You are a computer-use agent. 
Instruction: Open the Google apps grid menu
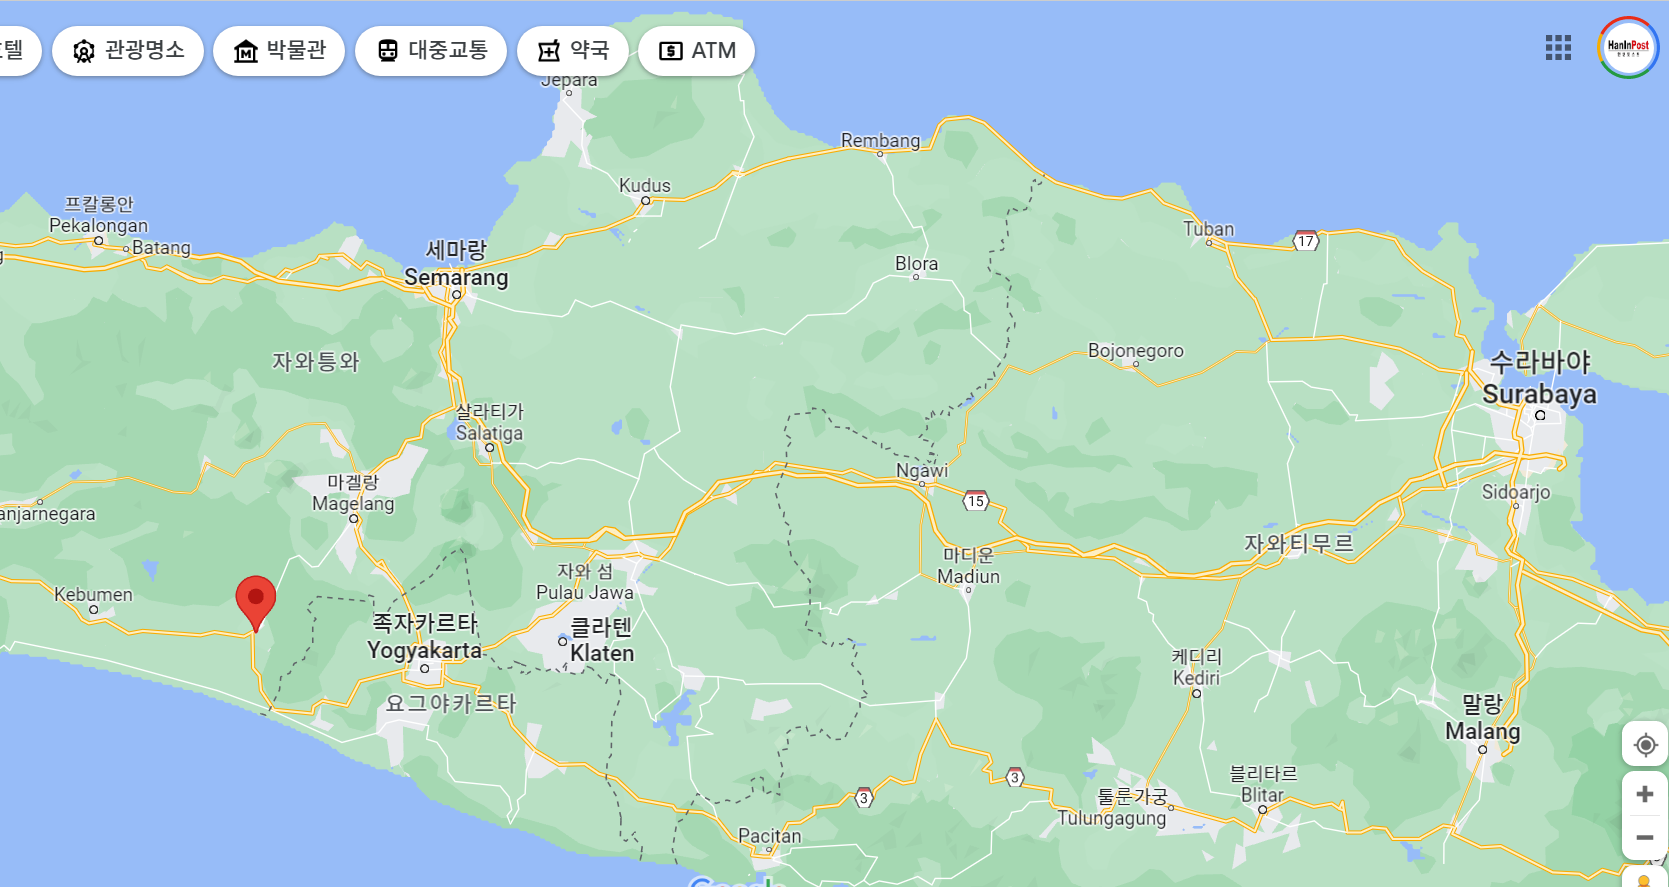[1558, 48]
